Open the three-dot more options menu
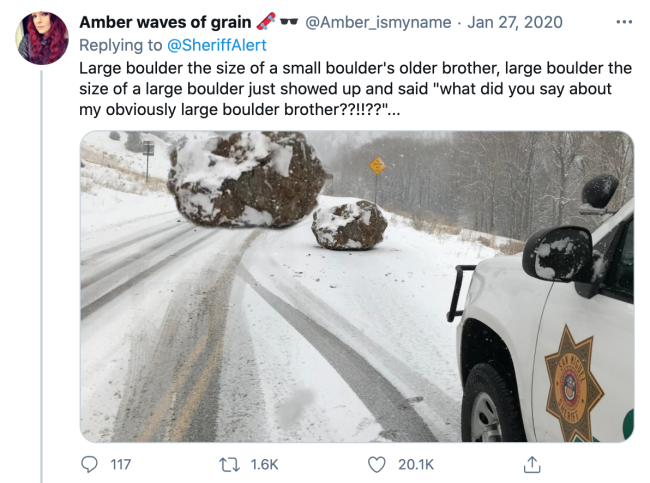Image resolution: width=650 pixels, height=483 pixels. (624, 22)
